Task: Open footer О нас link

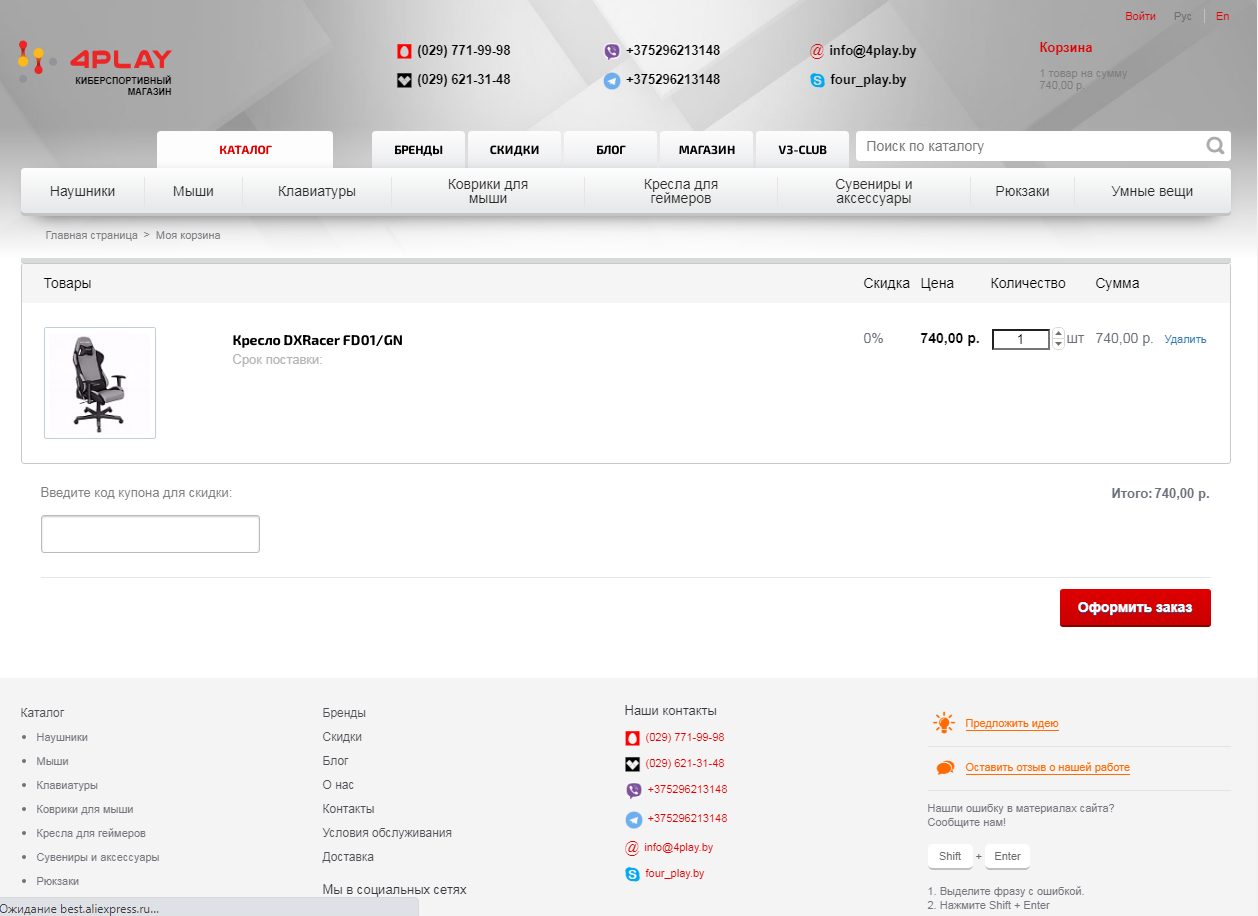Action: click(338, 785)
